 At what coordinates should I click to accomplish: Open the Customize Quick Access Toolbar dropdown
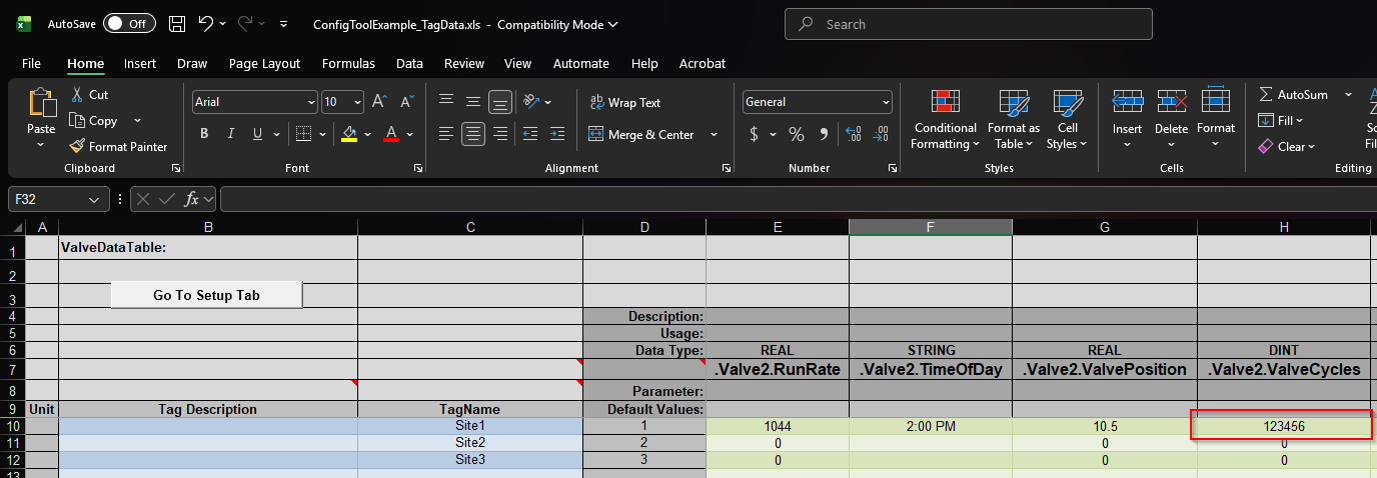click(x=284, y=23)
